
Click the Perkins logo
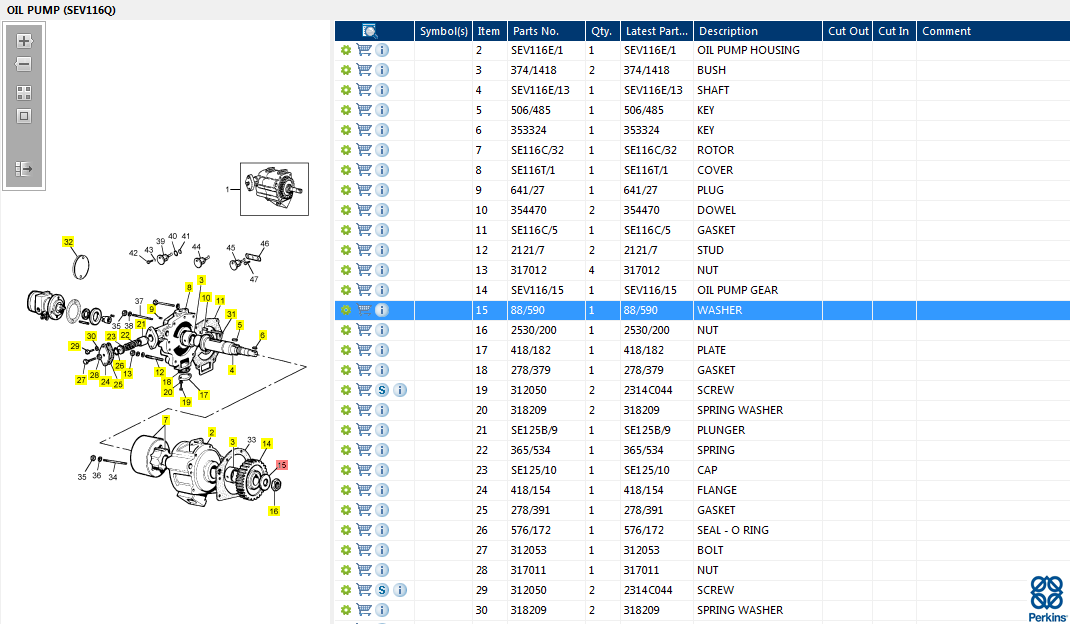pyautogui.click(x=1047, y=599)
